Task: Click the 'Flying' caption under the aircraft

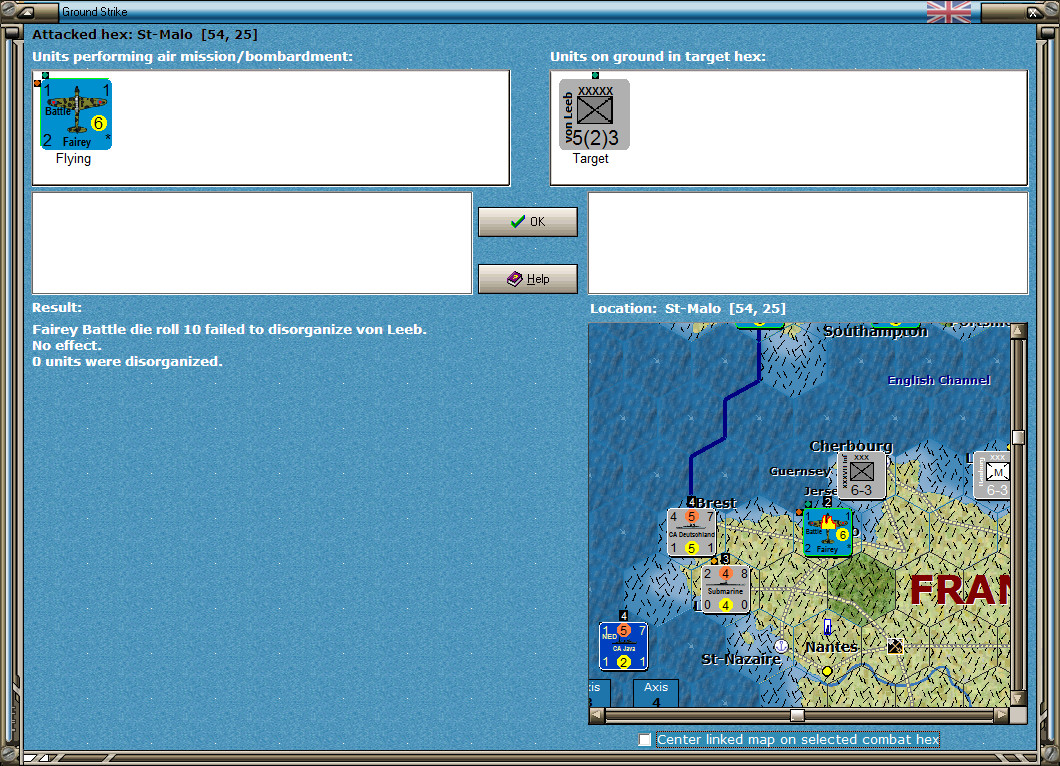Action: [x=73, y=158]
